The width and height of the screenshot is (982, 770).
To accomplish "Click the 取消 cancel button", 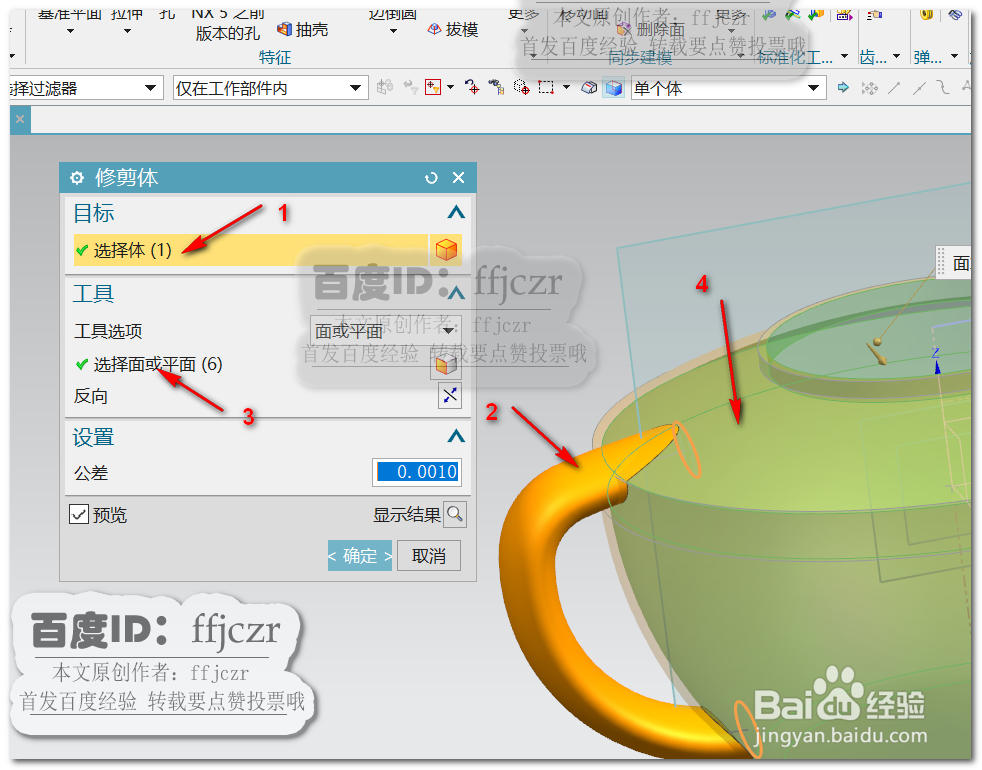I will coord(429,556).
